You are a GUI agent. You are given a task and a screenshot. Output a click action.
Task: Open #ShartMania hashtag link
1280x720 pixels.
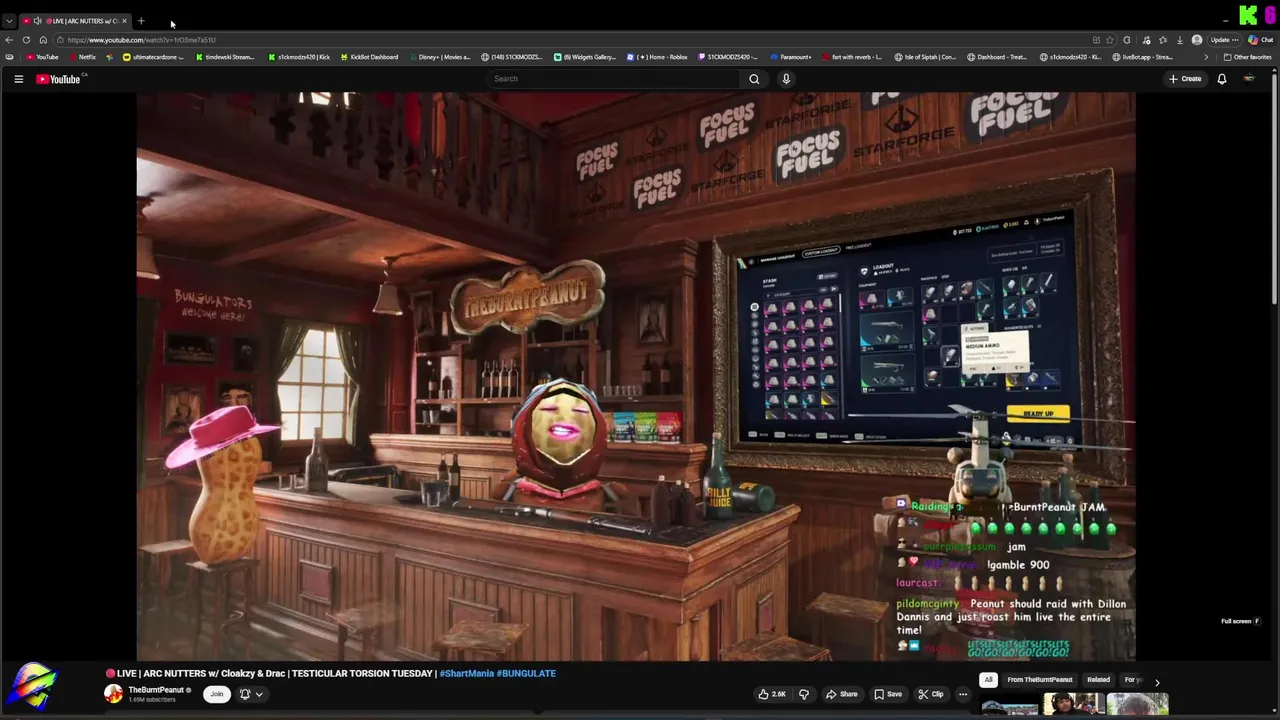(x=466, y=673)
